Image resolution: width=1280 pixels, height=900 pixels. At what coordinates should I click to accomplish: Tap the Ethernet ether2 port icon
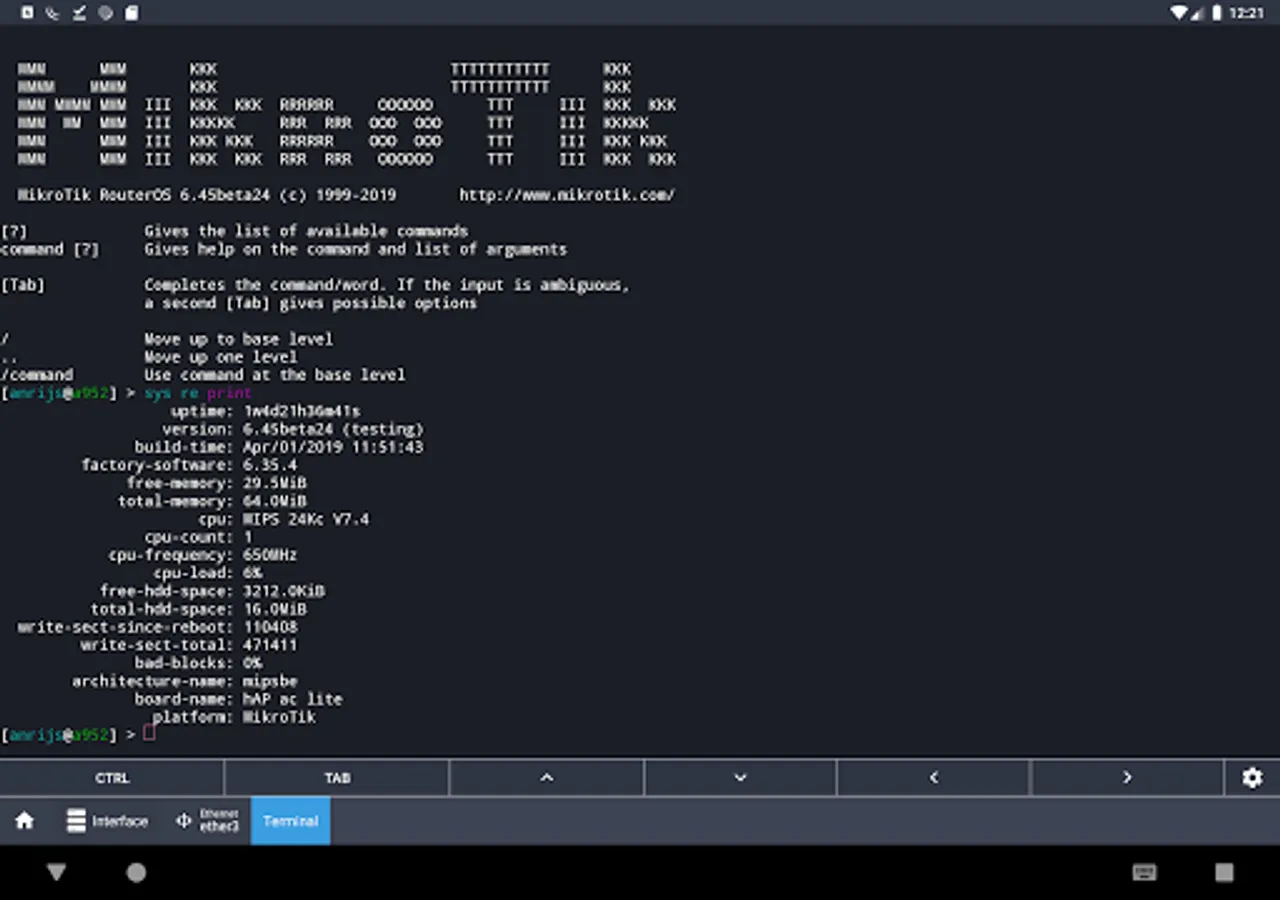183,821
